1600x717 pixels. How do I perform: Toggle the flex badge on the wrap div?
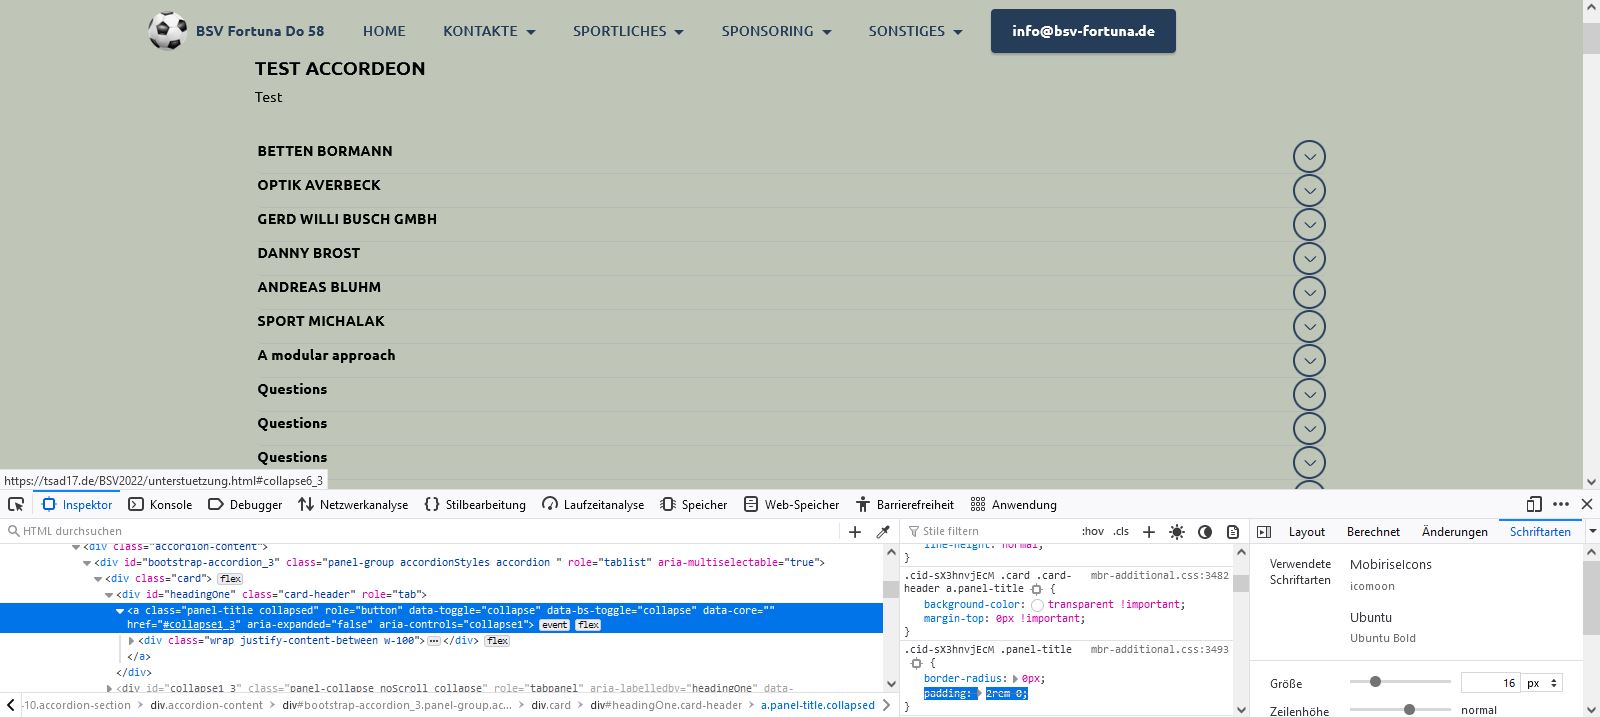[497, 641]
